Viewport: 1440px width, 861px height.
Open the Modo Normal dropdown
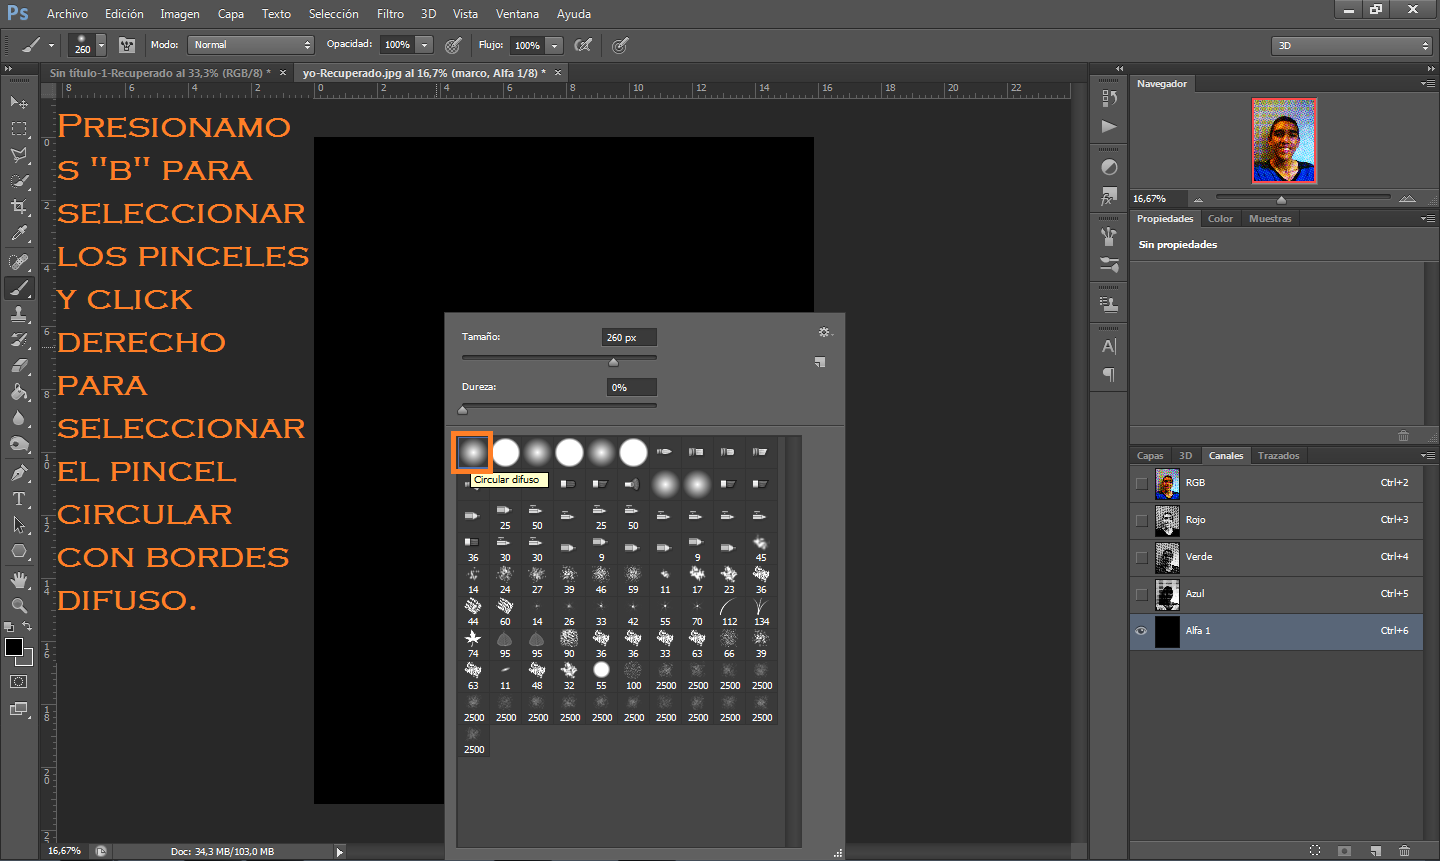pyautogui.click(x=251, y=45)
